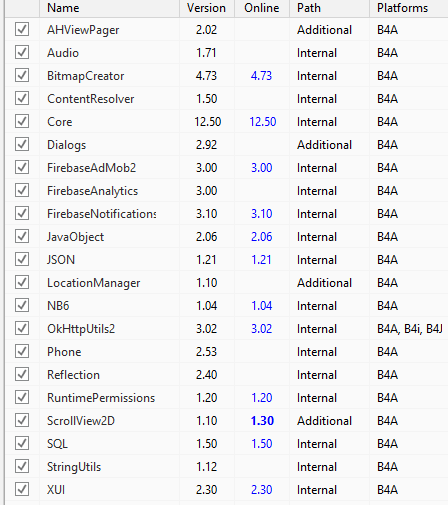Toggle the NB6 library checkbox
Viewport: 448px width, 505px height.
click(x=22, y=305)
